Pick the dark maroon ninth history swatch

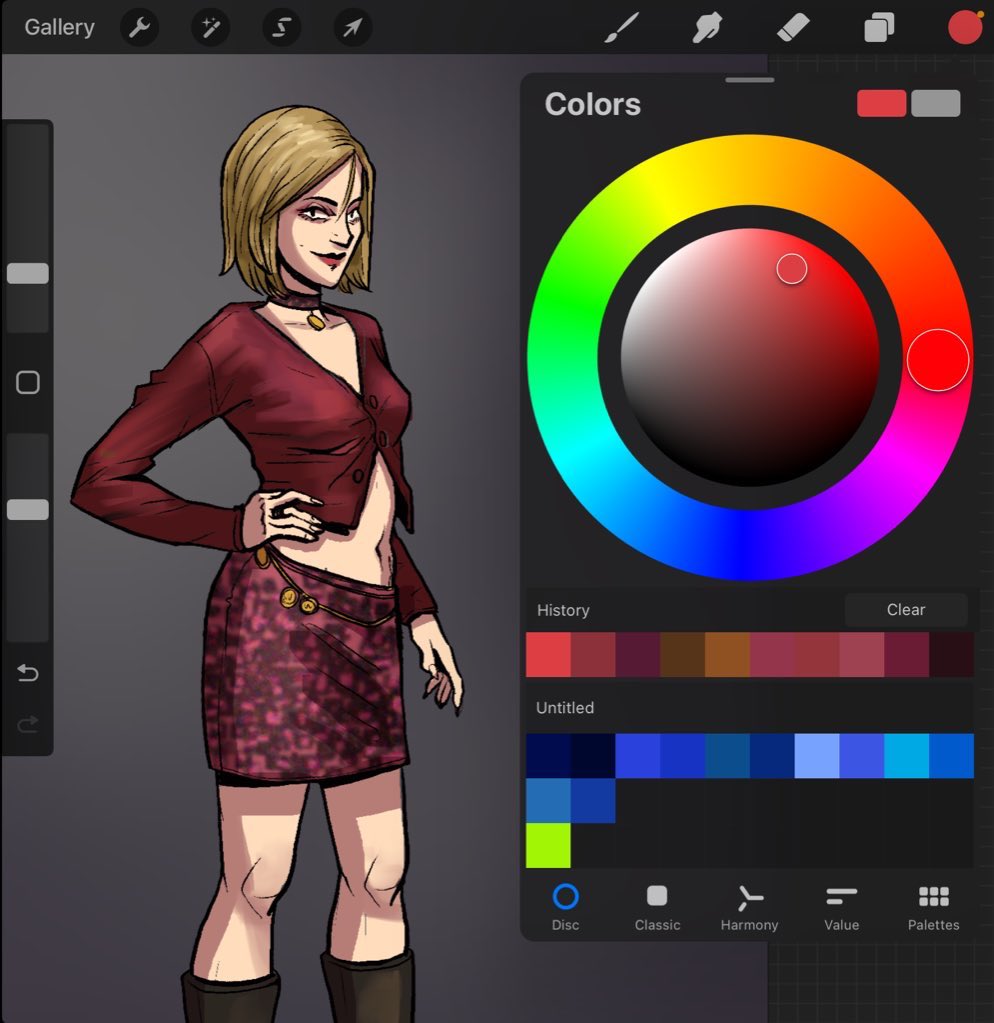[907, 654]
